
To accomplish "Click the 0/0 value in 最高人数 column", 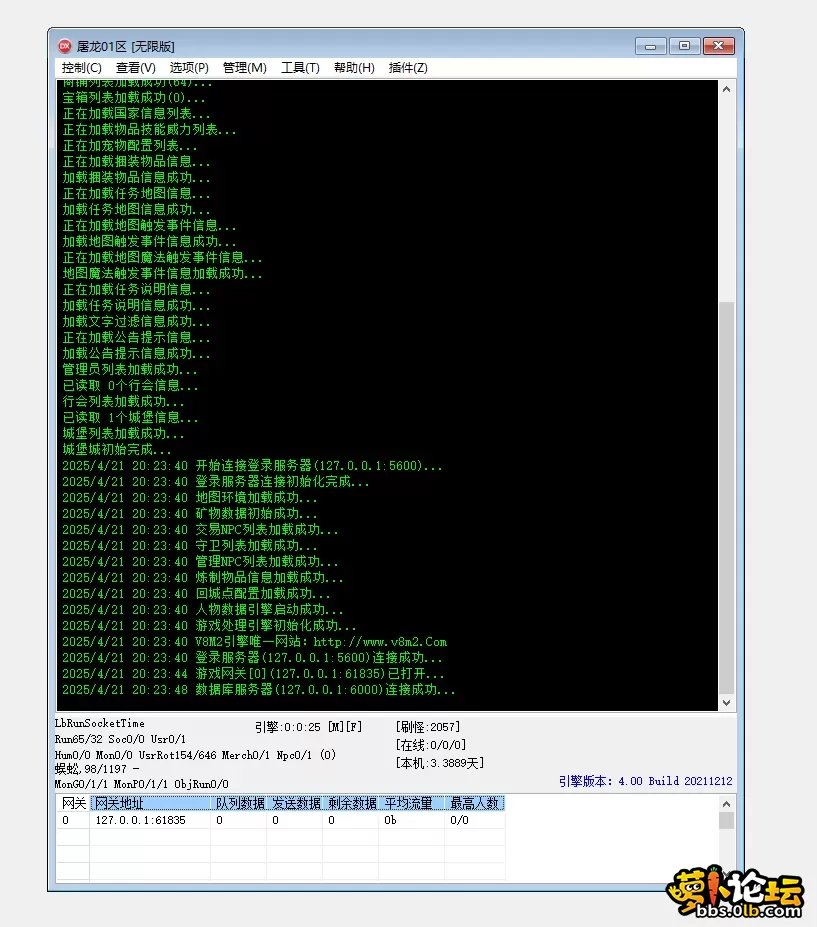I will pyautogui.click(x=459, y=821).
